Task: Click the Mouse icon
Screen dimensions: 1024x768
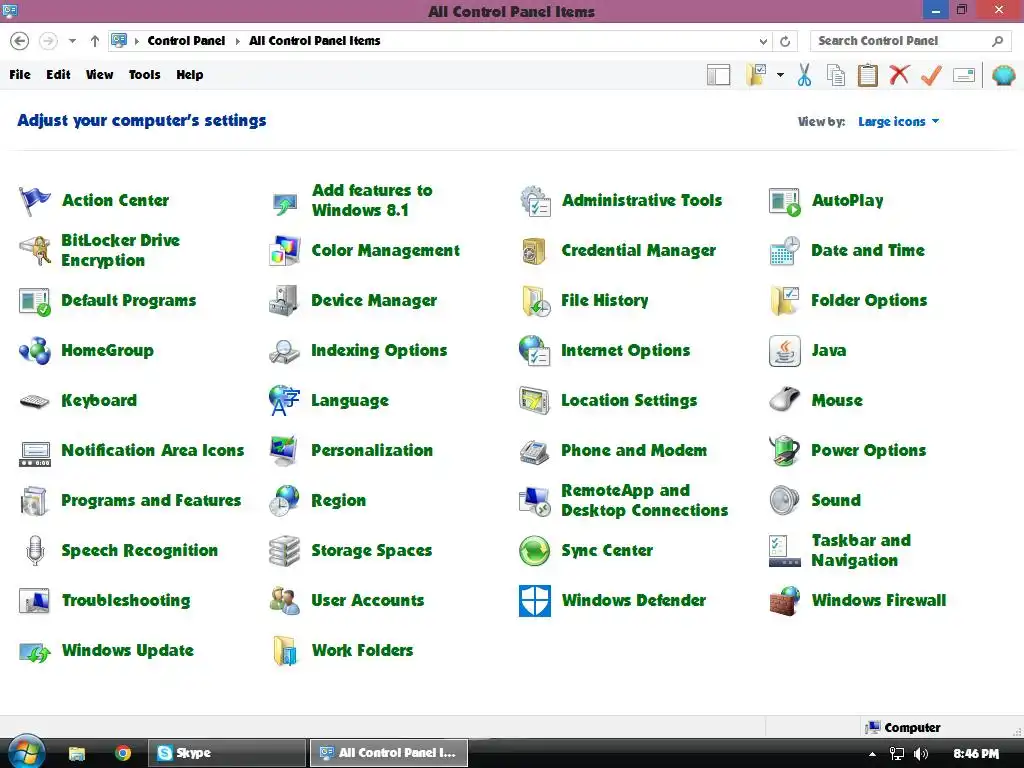Action: (784, 400)
